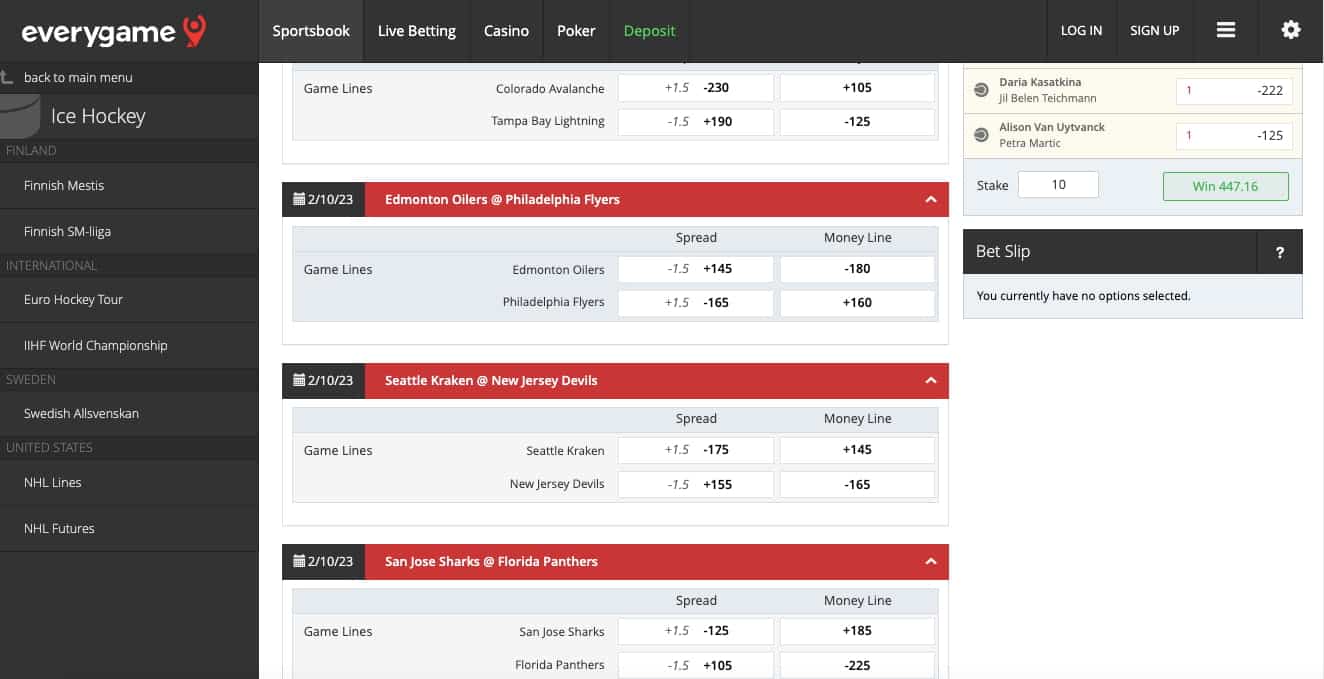Screen dimensions: 1324x679
Task: Collapse the San Jose Sharks @ Florida Panthers section
Action: pyautogui.click(x=931, y=561)
